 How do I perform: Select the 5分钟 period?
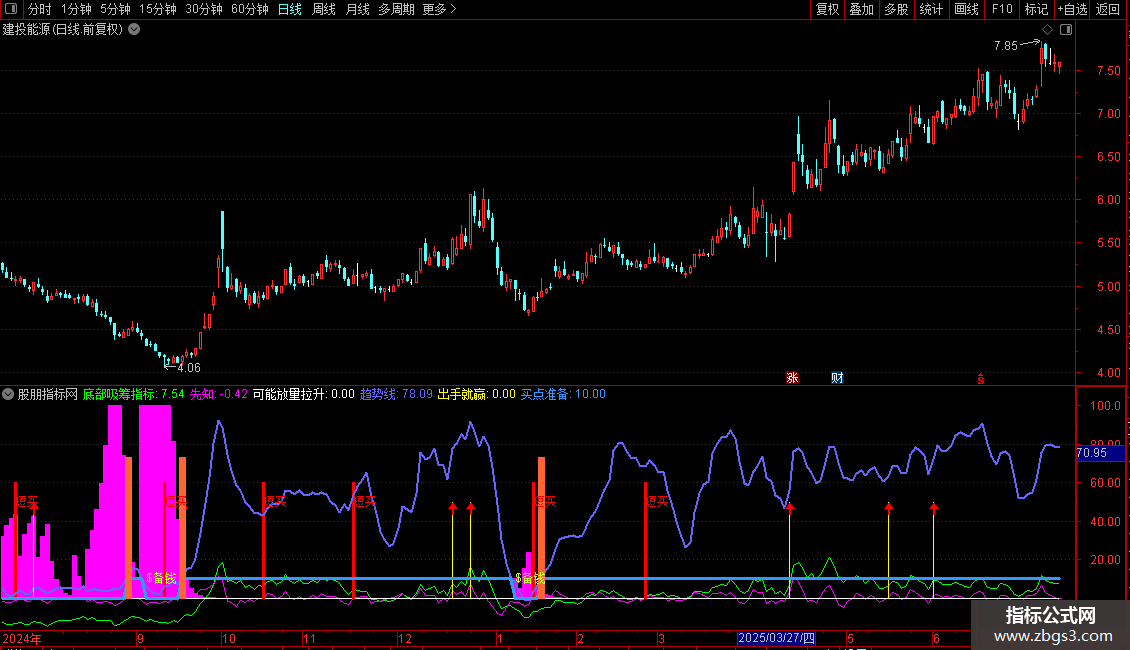[x=115, y=9]
